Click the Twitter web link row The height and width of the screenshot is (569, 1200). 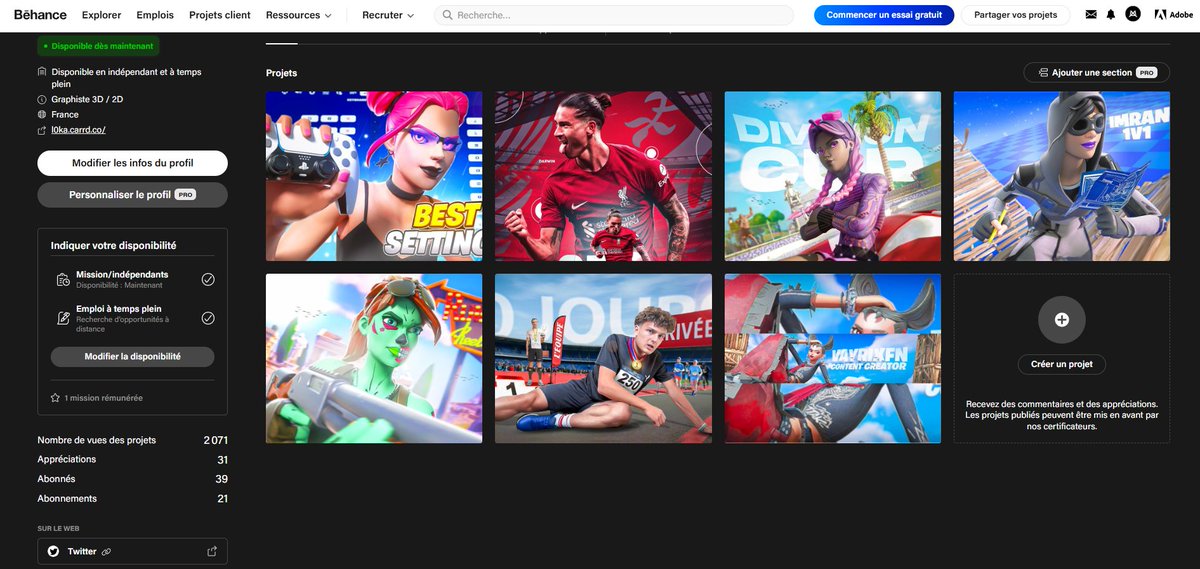click(132, 551)
